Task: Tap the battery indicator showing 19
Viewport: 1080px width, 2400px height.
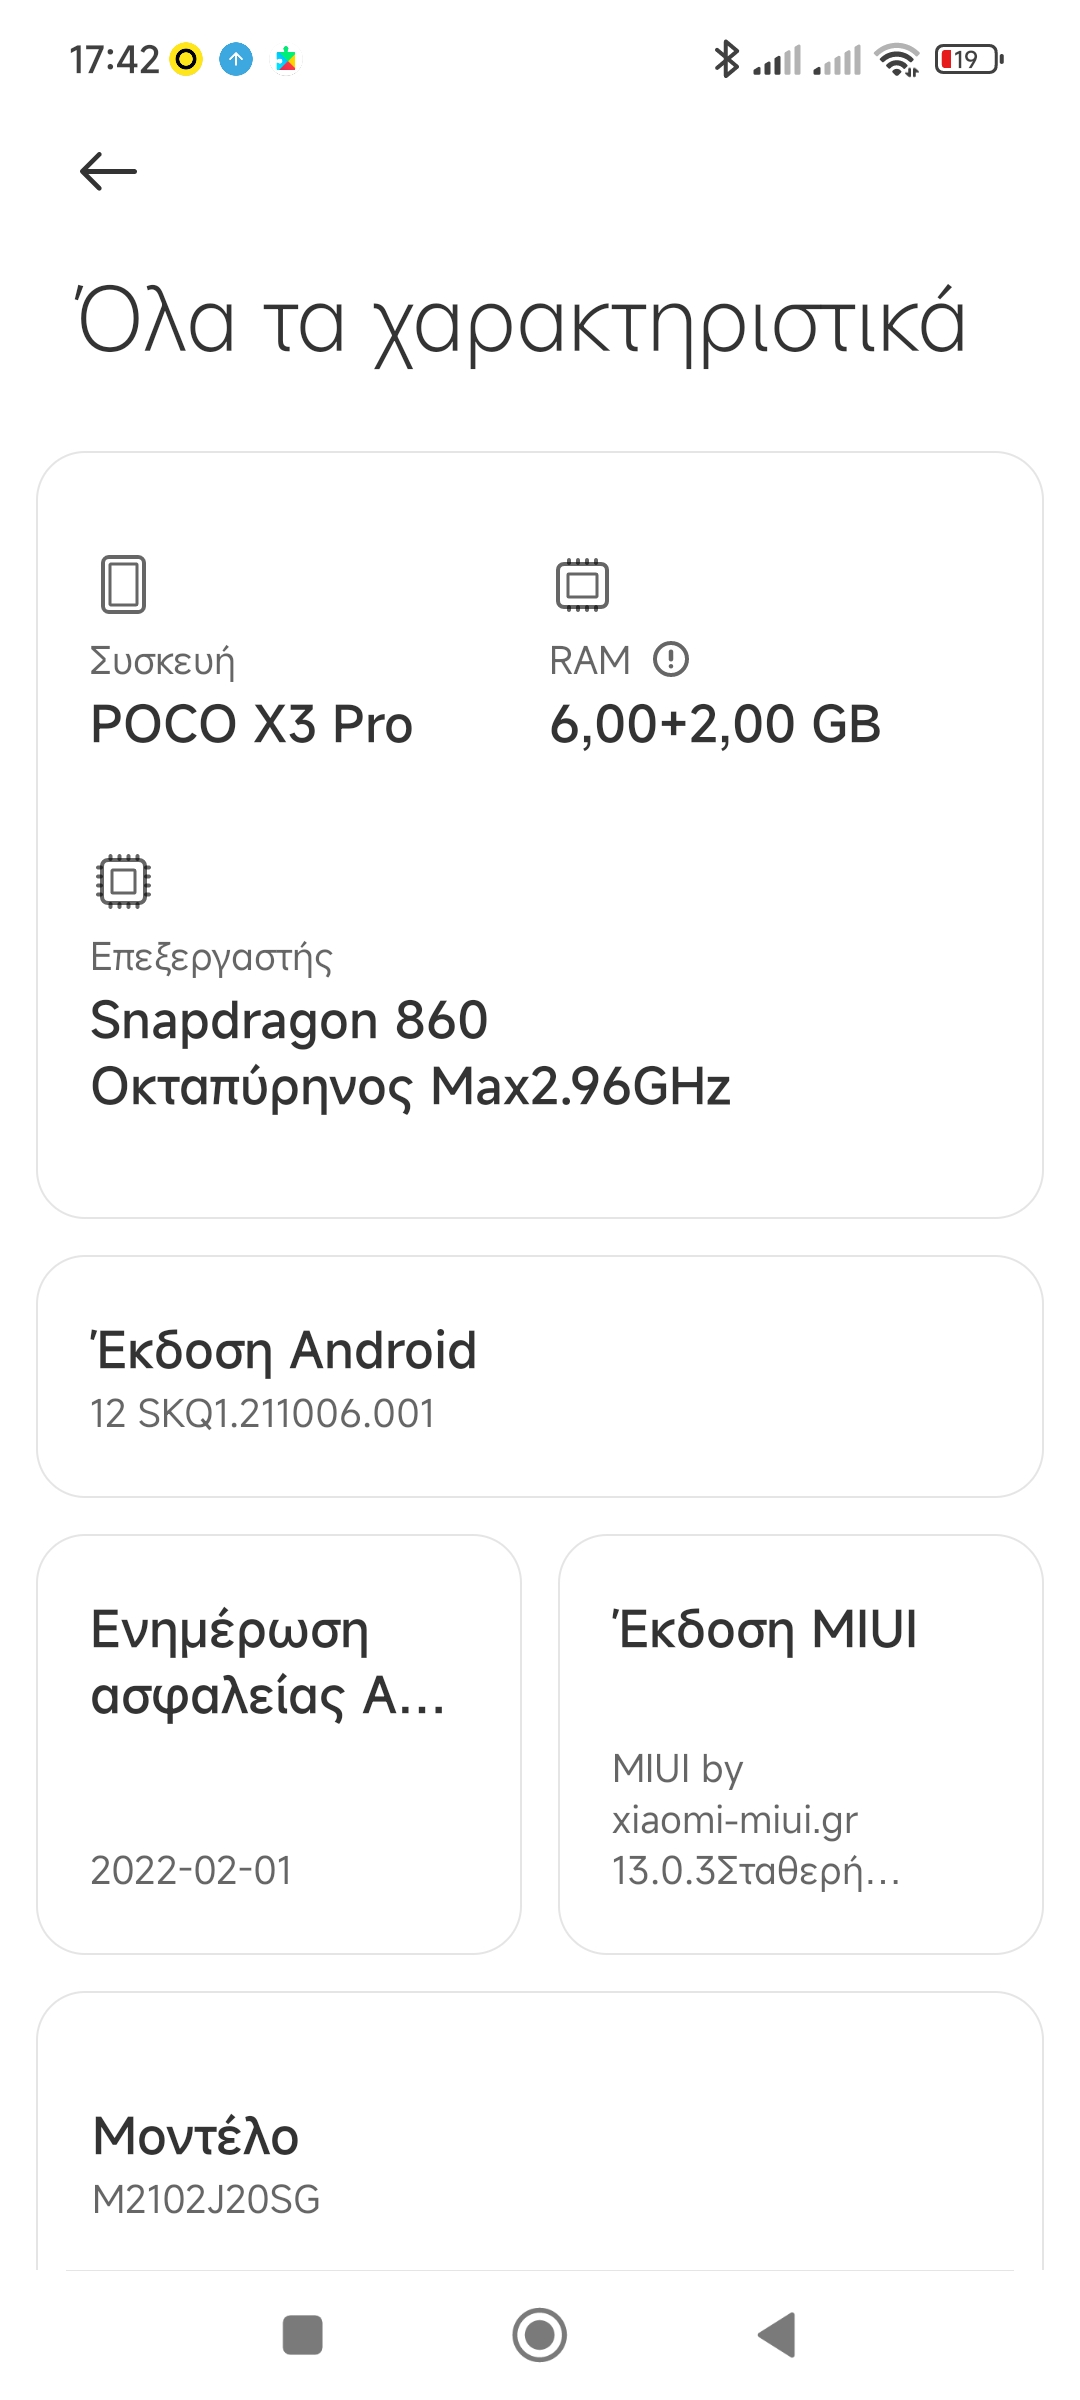Action: 968,60
